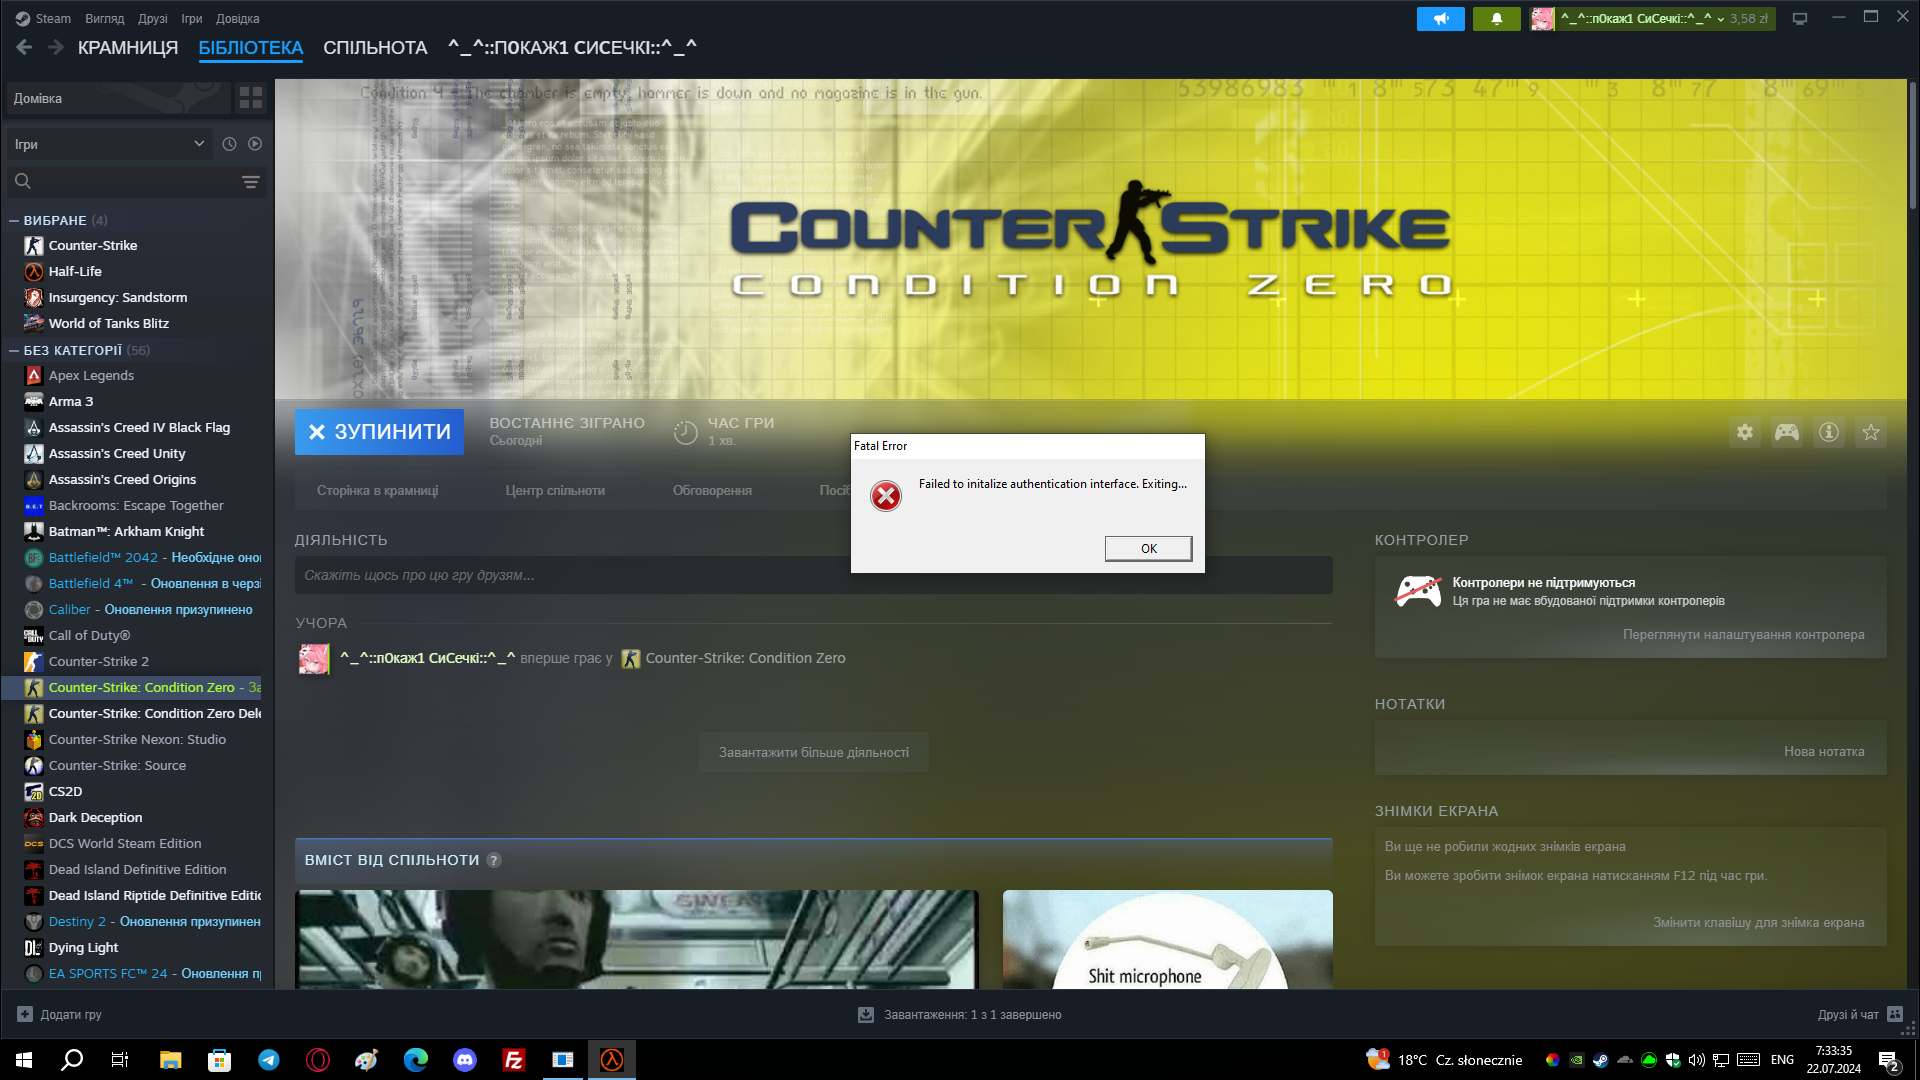The height and width of the screenshot is (1080, 1920).
Task: Open recent games clock filter
Action: coord(229,144)
